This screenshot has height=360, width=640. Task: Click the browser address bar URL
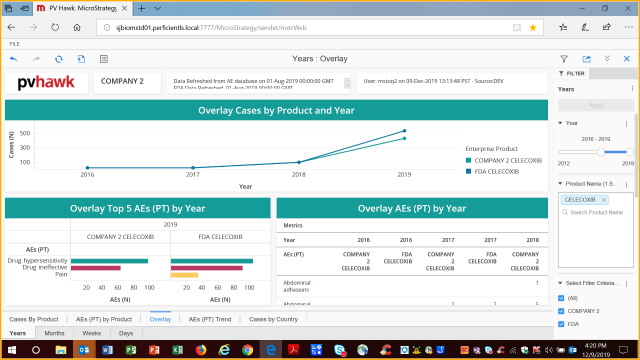pyautogui.click(x=211, y=28)
